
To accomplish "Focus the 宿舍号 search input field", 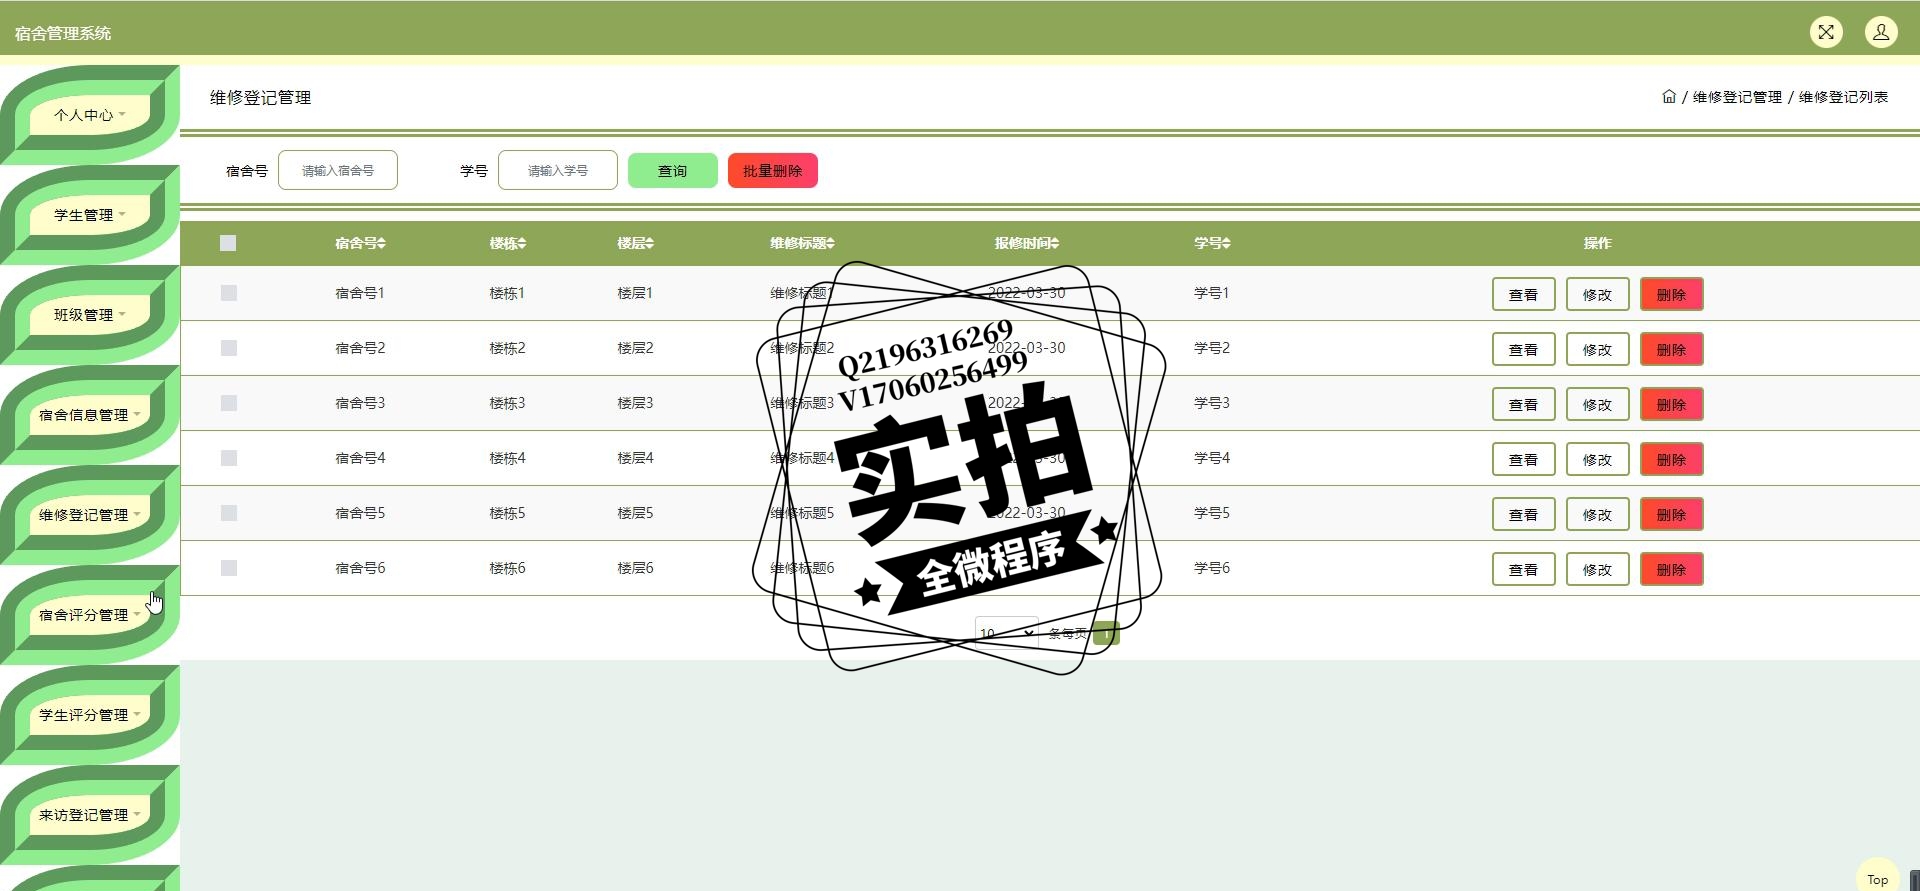I will pos(338,170).
